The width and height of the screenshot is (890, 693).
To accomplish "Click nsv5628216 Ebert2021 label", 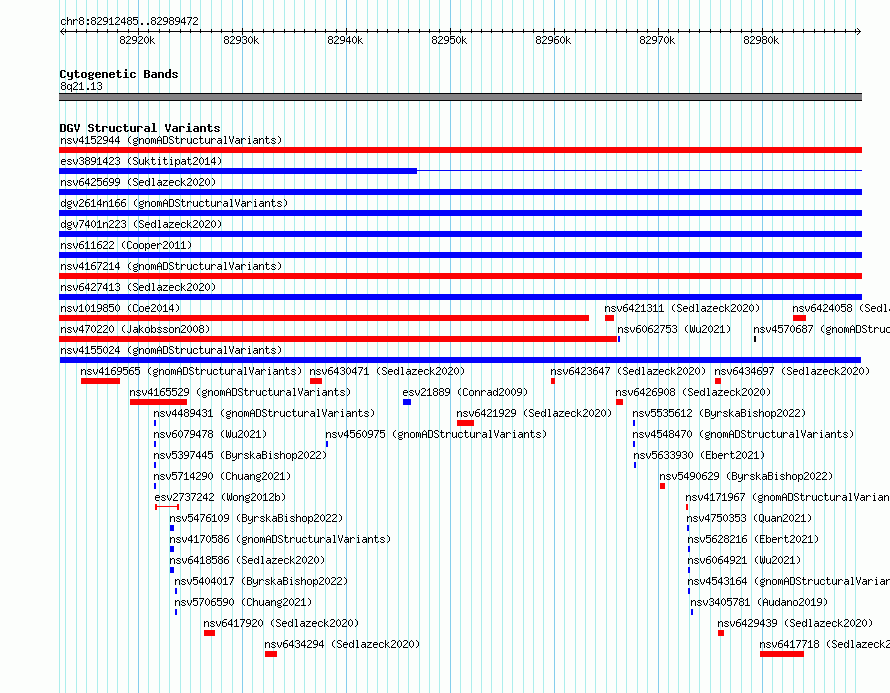I will [753, 539].
